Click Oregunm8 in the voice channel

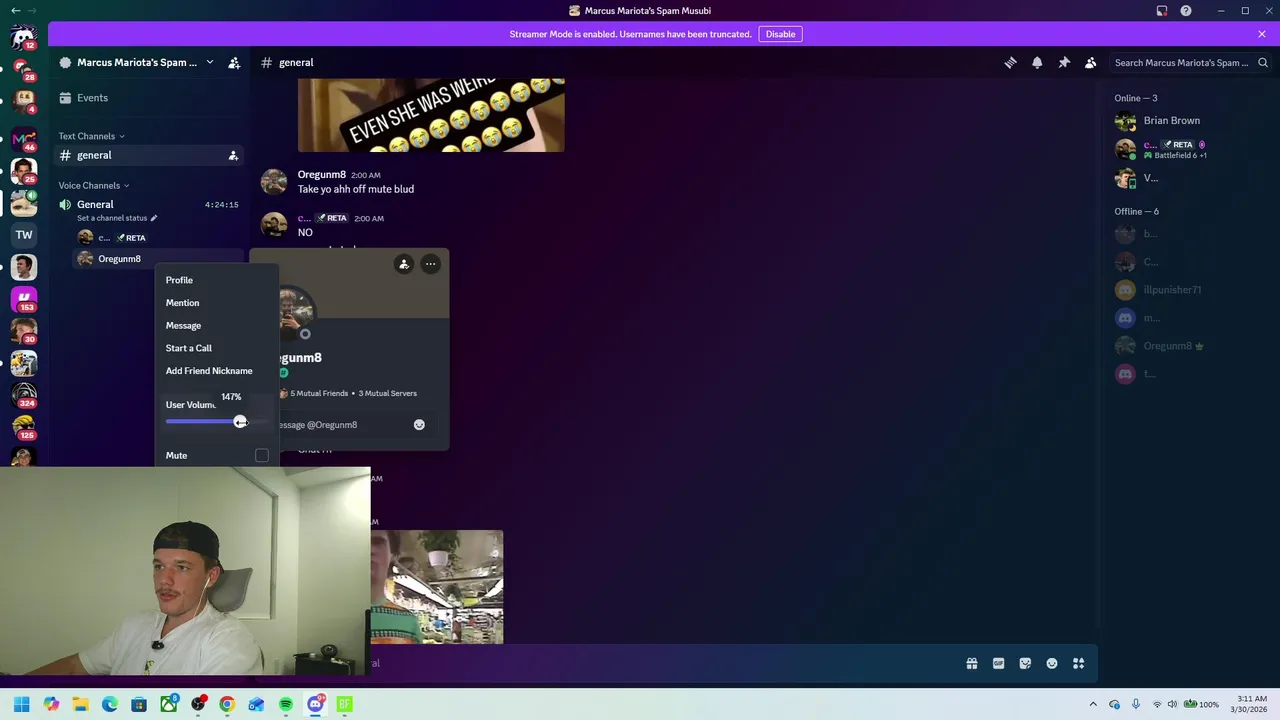(158, 259)
